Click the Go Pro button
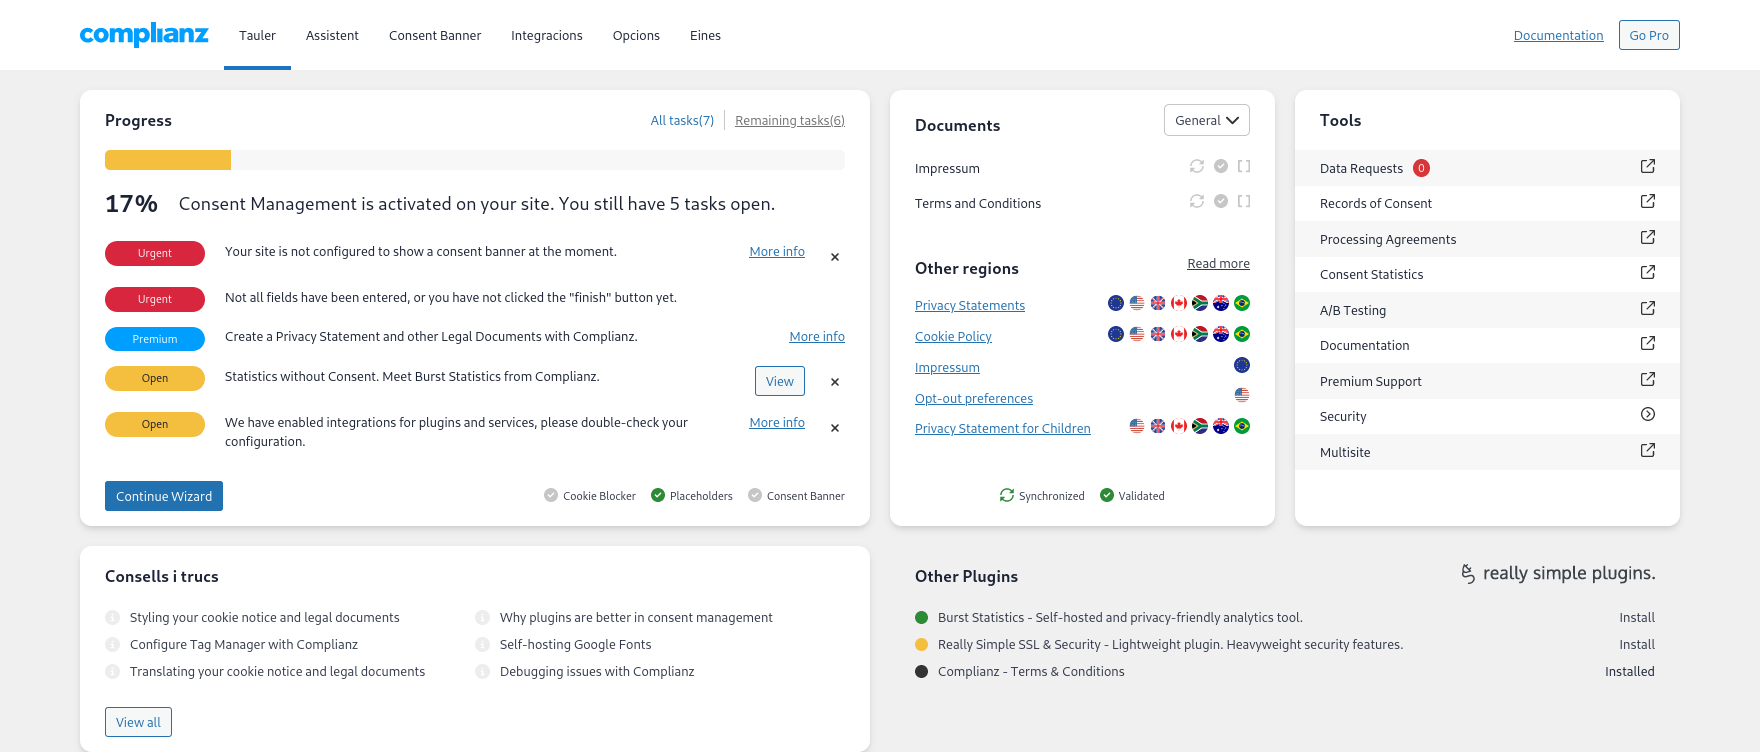Image resolution: width=1760 pixels, height=752 pixels. [x=1648, y=35]
